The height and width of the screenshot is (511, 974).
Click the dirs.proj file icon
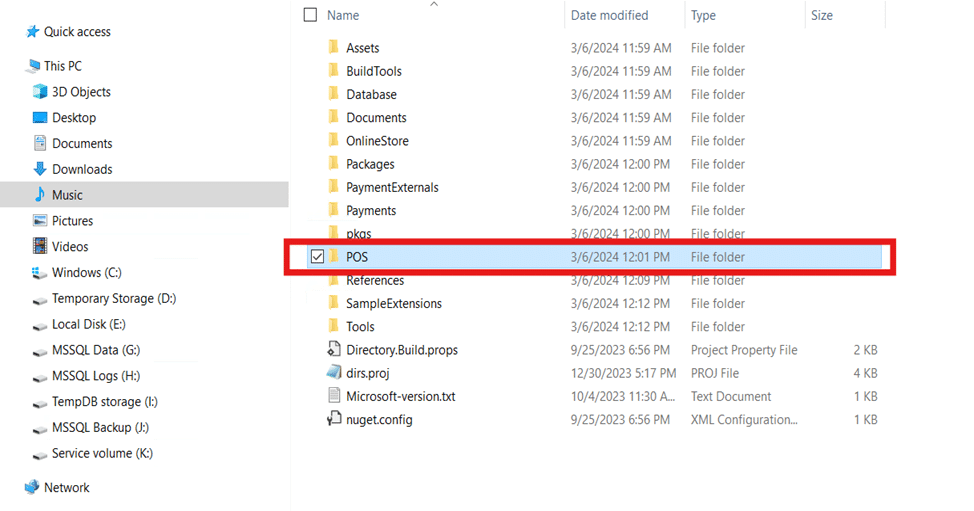(x=334, y=373)
